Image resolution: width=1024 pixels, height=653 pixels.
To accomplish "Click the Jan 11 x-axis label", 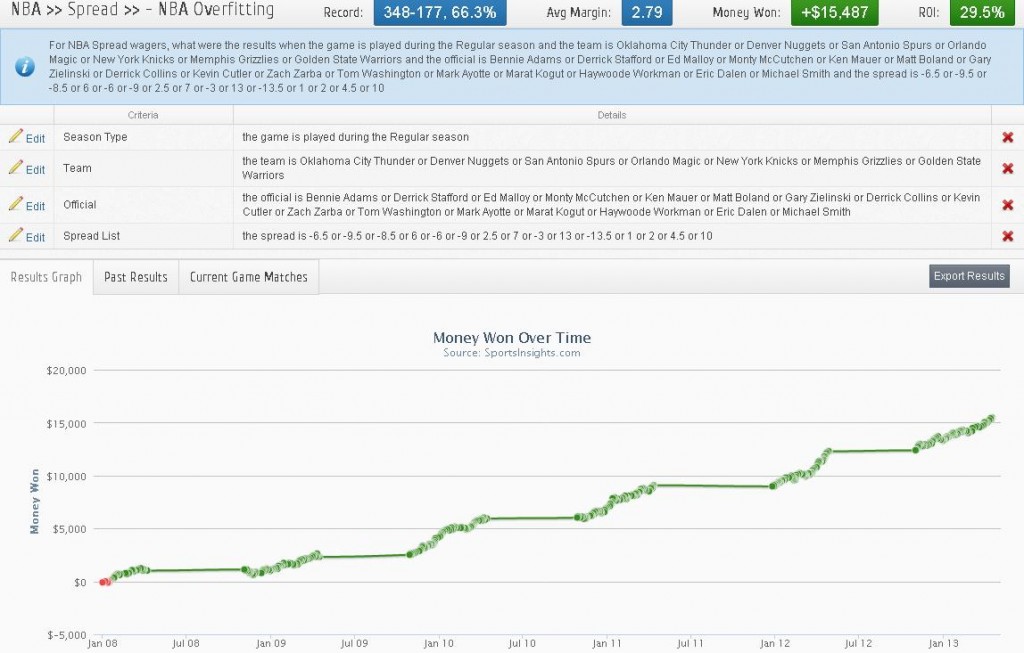I will pos(607,643).
